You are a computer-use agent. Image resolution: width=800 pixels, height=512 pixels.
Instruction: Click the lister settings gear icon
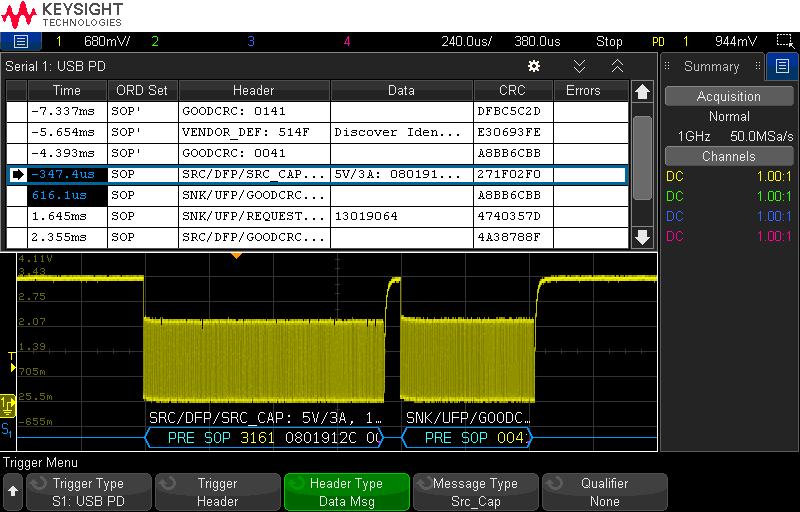click(x=534, y=66)
